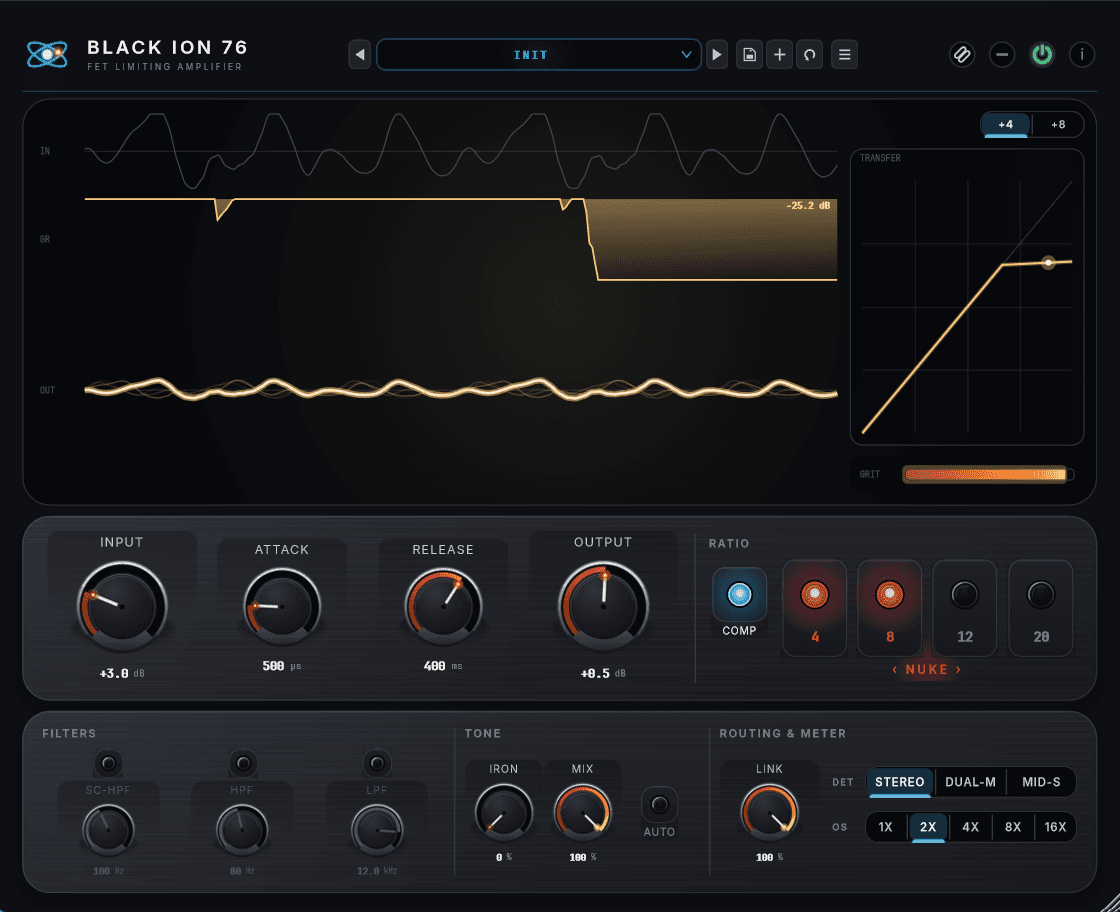
Task: Click the IRON tone knob
Action: pos(504,812)
